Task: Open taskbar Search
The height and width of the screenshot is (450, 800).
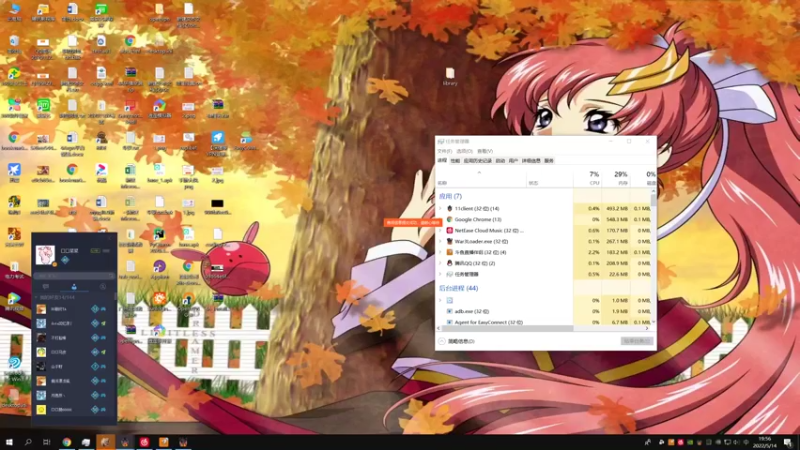Action: point(28,442)
